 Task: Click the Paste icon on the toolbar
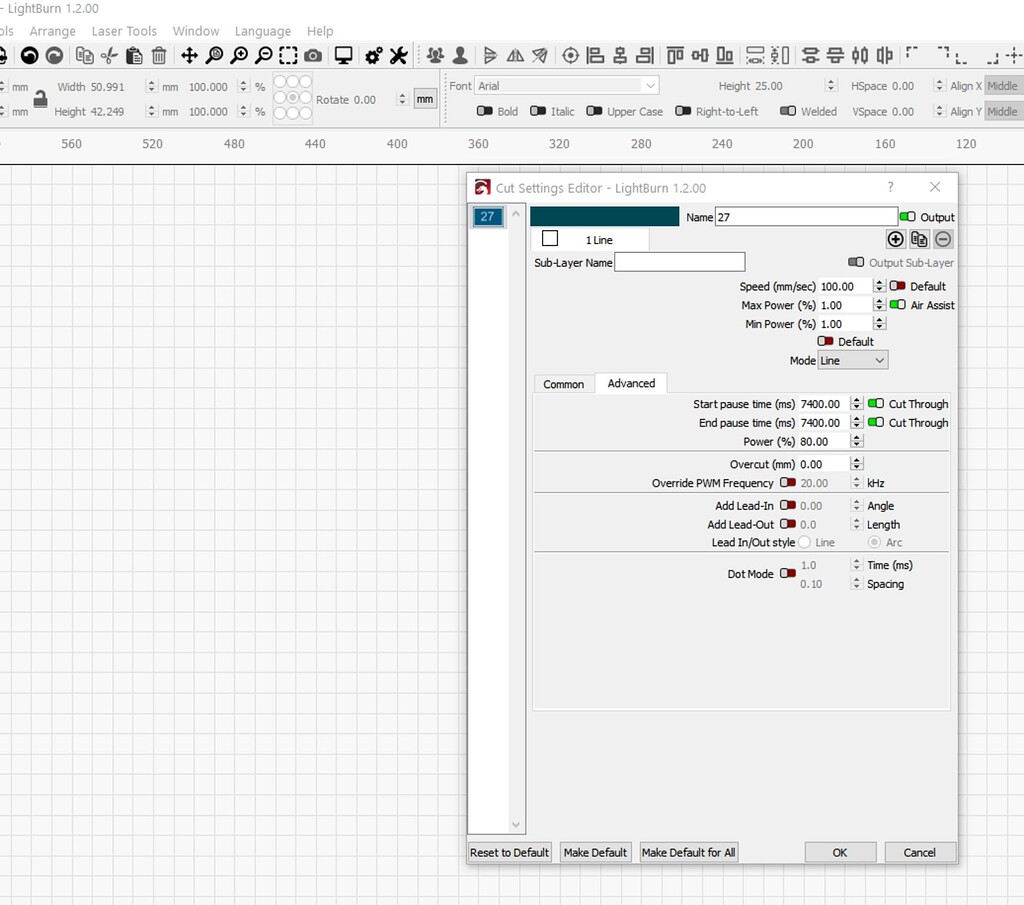(x=136, y=55)
